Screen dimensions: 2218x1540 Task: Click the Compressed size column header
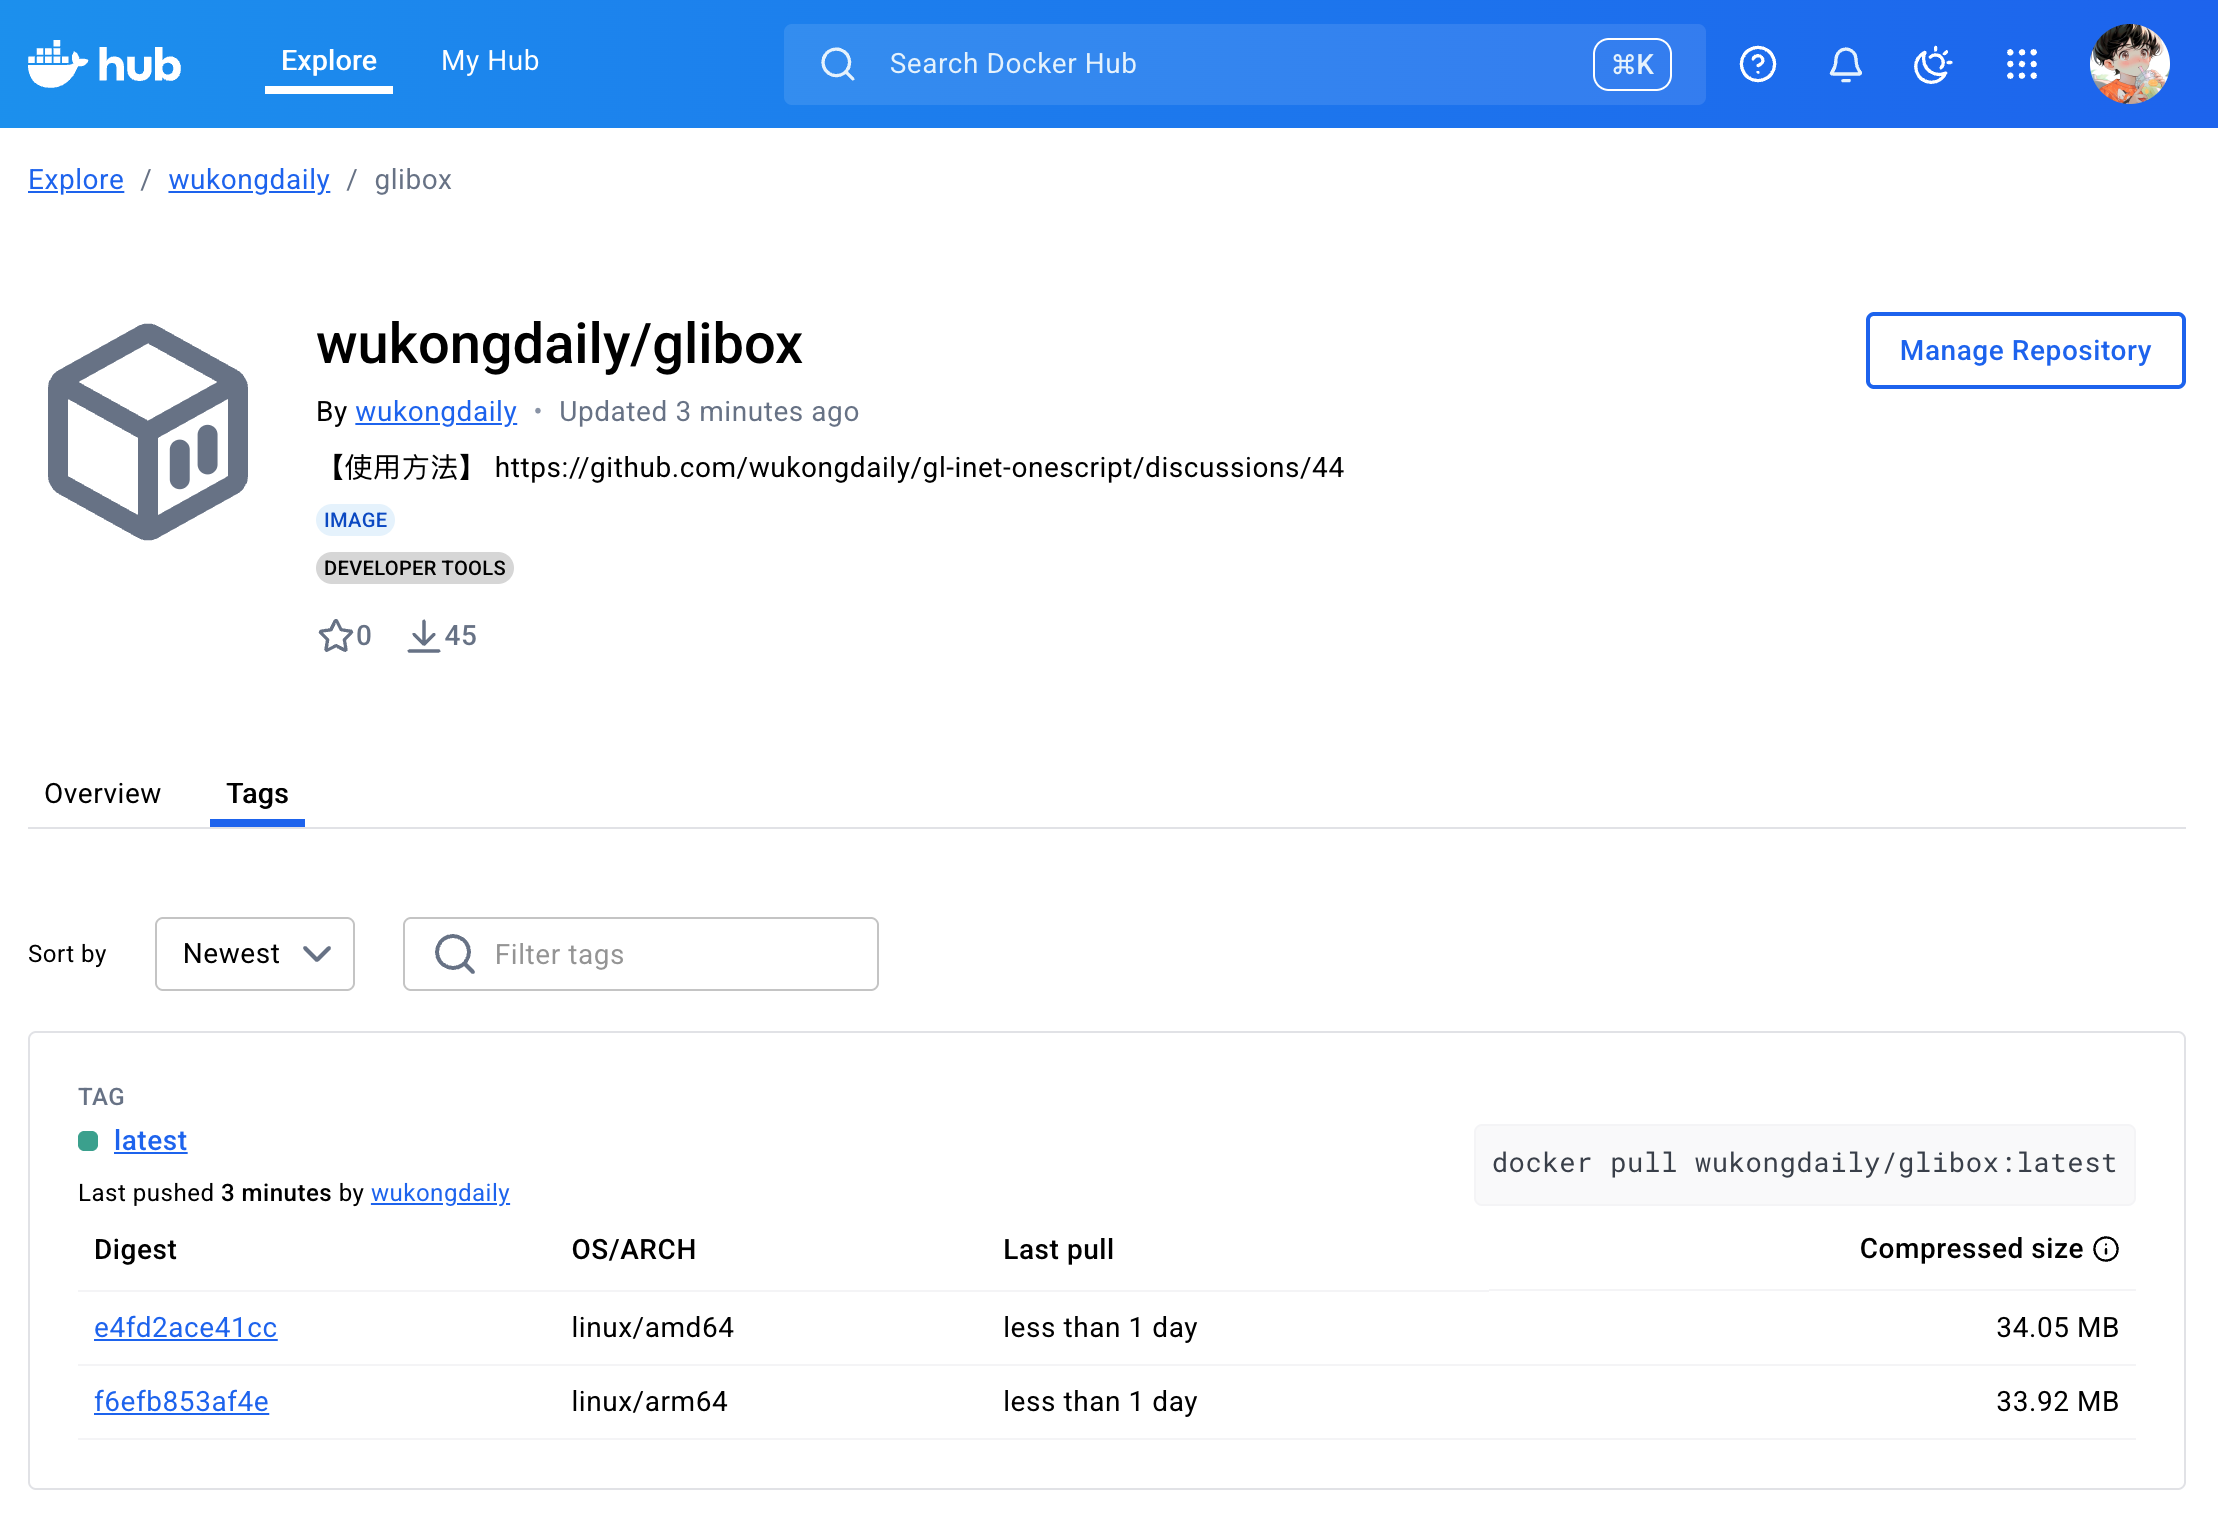(1971, 1248)
